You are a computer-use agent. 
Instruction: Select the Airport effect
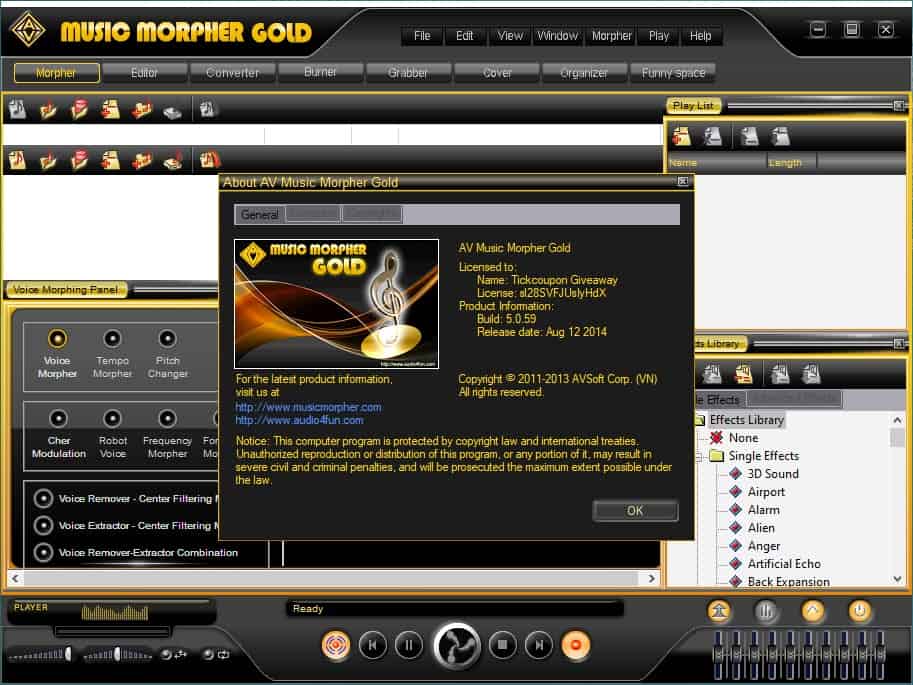click(766, 492)
